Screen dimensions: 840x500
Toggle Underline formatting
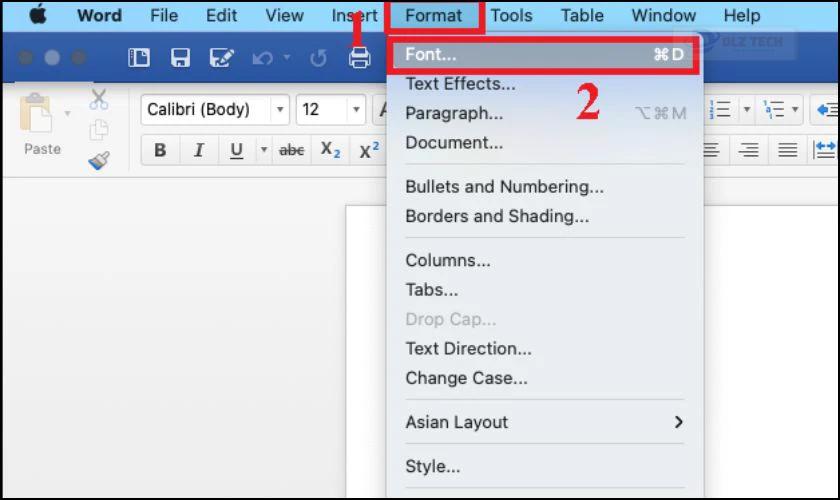click(236, 150)
